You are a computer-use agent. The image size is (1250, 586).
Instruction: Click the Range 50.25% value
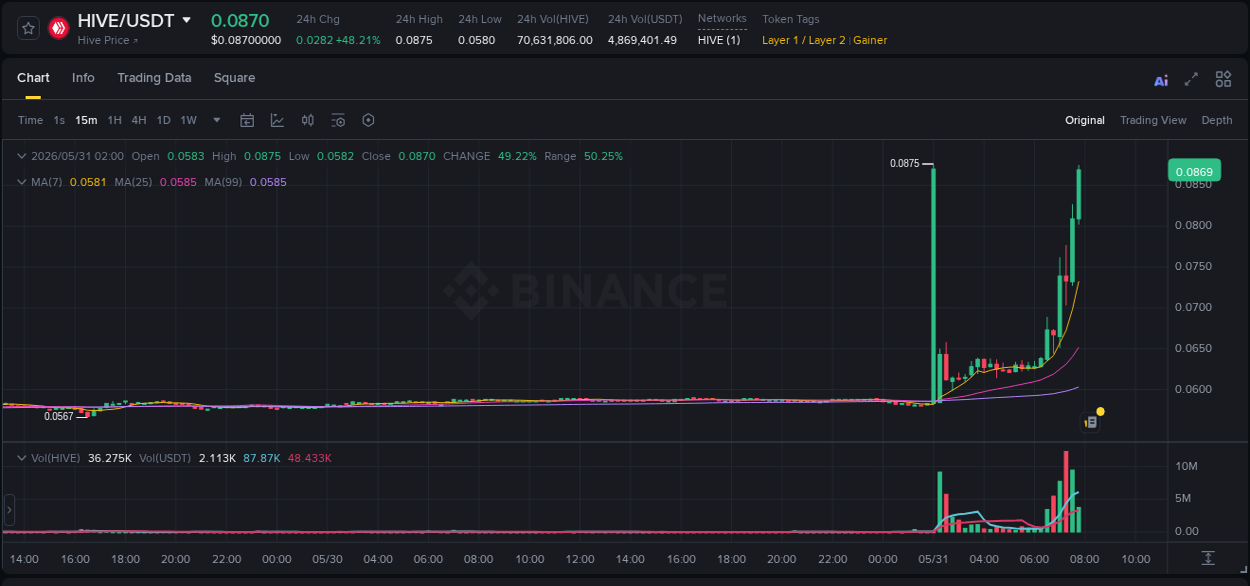coord(603,156)
